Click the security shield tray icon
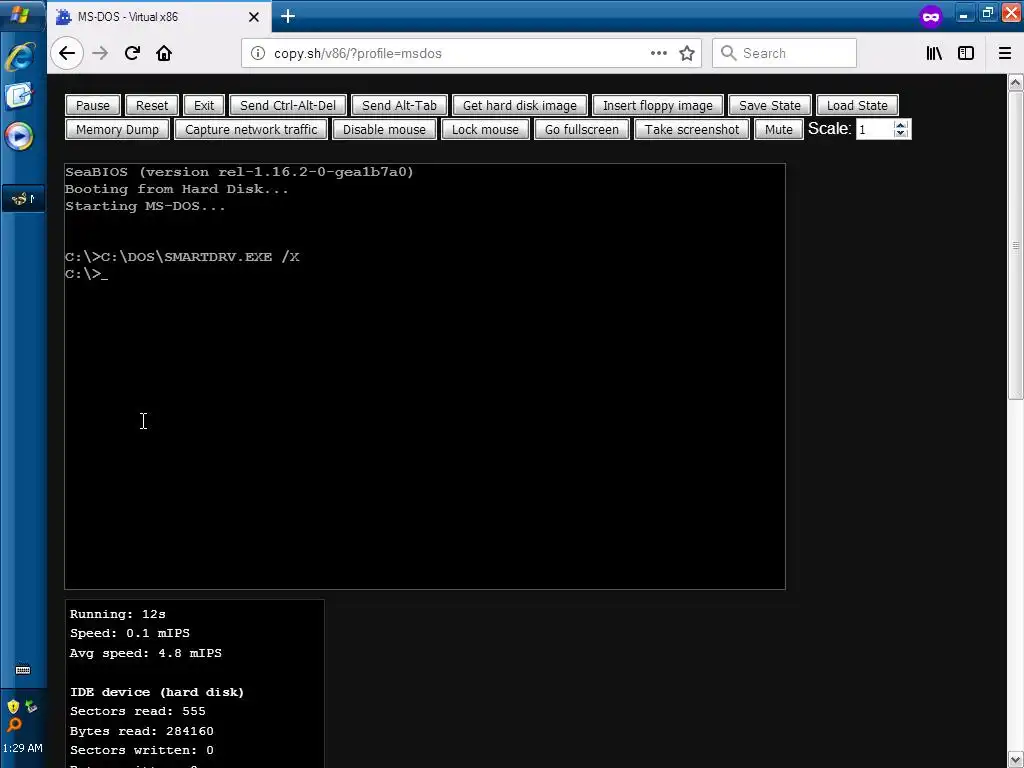This screenshot has width=1024, height=768. click(x=13, y=707)
